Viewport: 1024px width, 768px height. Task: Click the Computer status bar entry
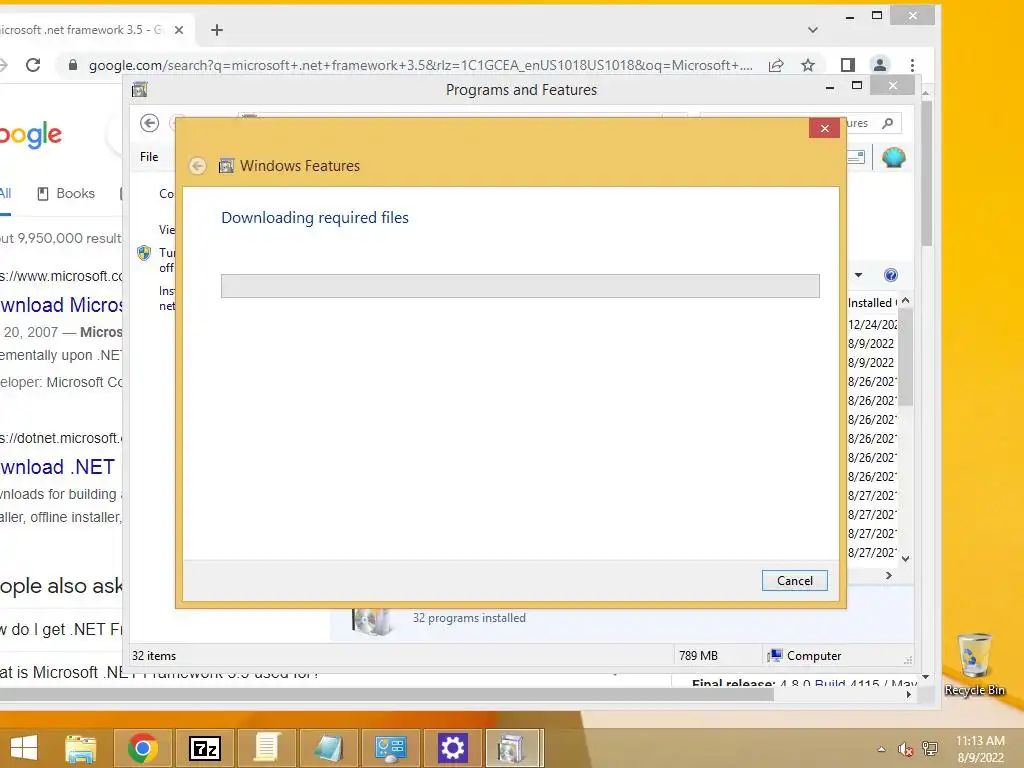(805, 656)
